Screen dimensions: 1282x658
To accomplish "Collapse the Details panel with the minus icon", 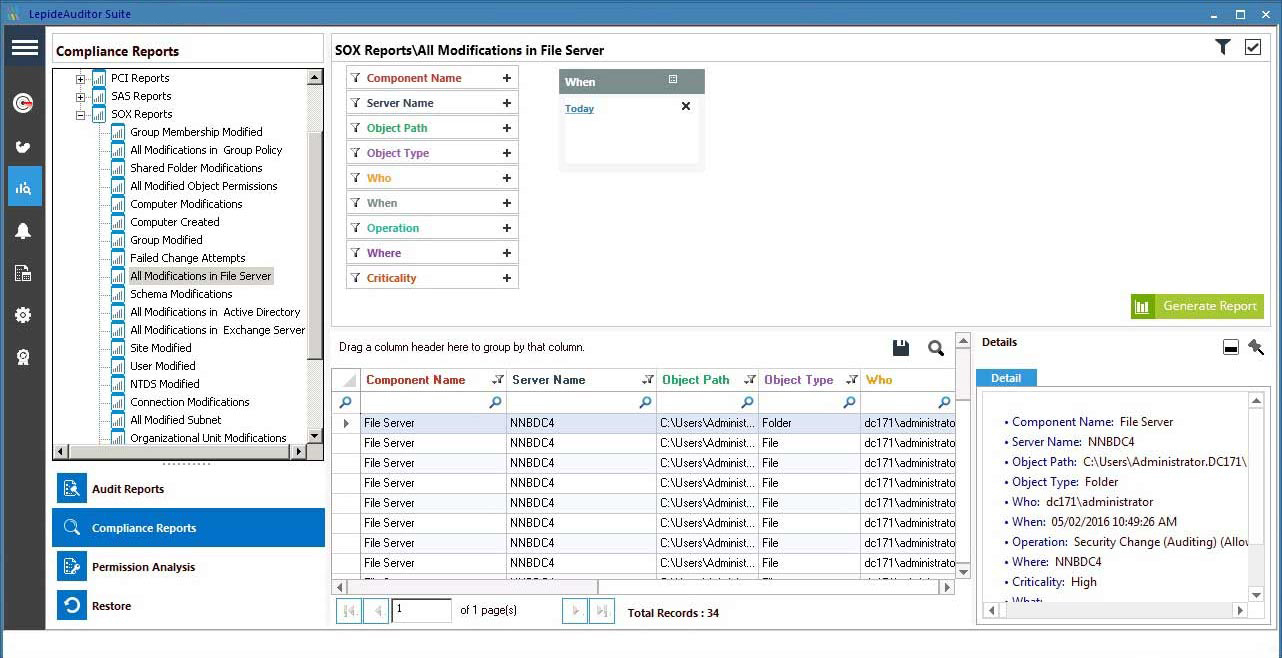I will click(x=1231, y=347).
